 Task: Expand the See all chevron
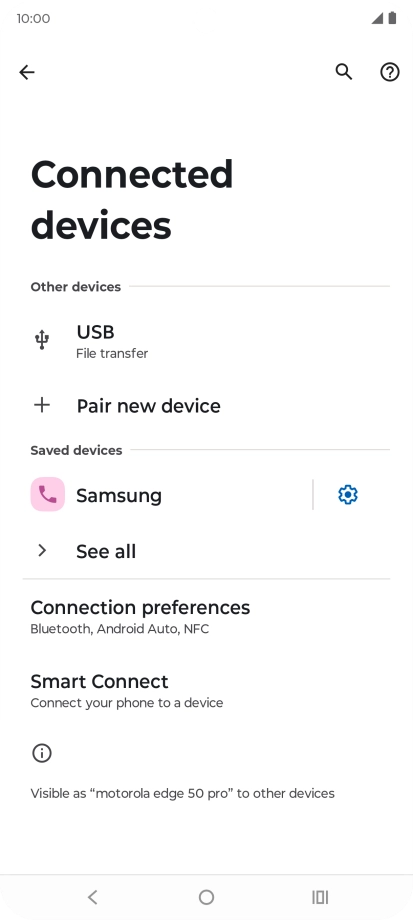pos(42,550)
